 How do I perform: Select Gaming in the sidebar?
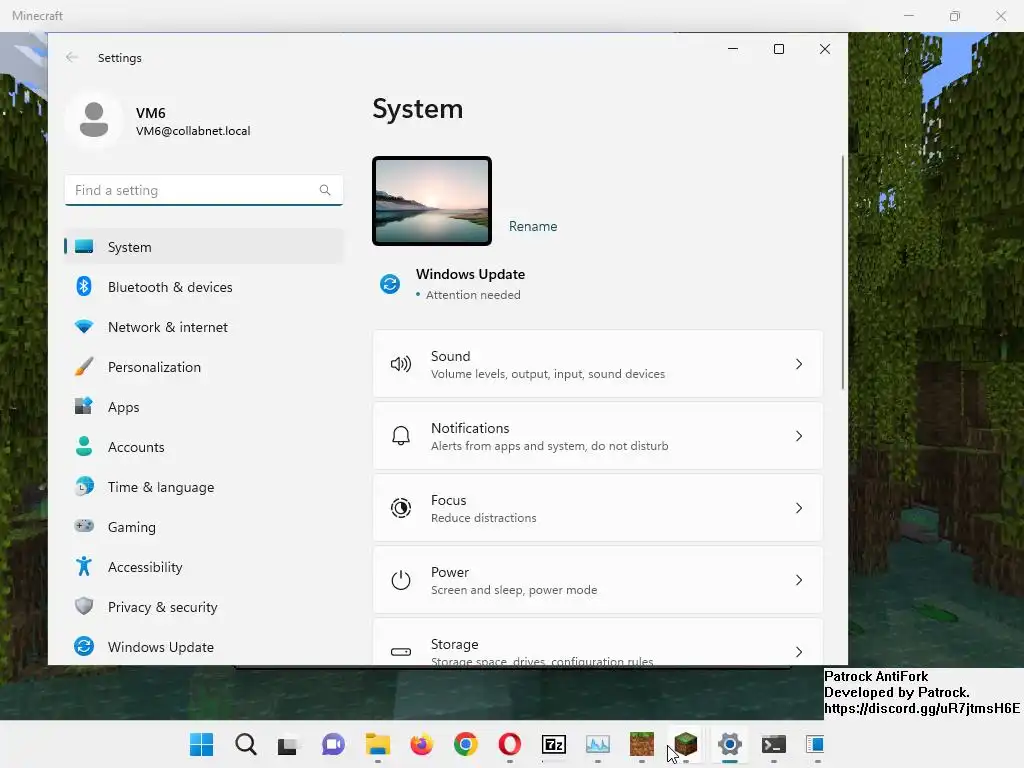point(204,526)
